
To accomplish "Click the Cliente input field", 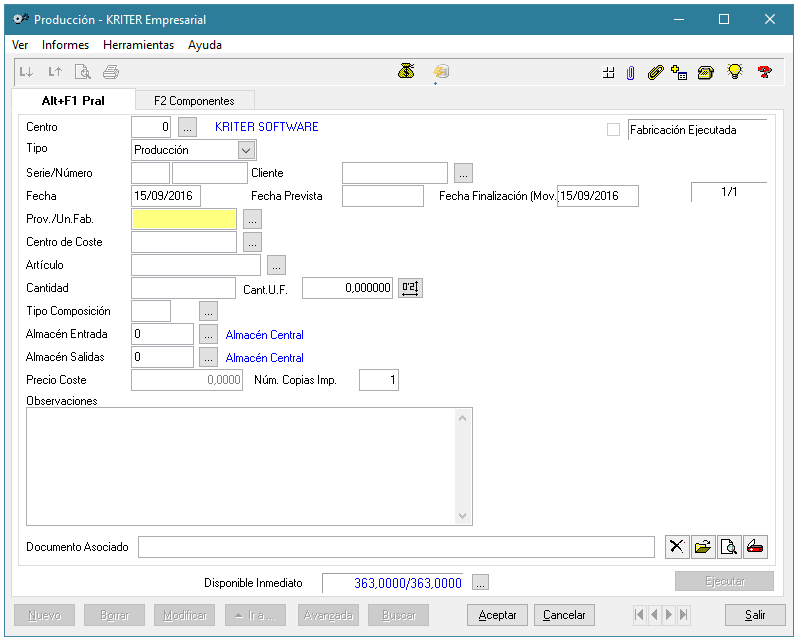I will (x=395, y=173).
